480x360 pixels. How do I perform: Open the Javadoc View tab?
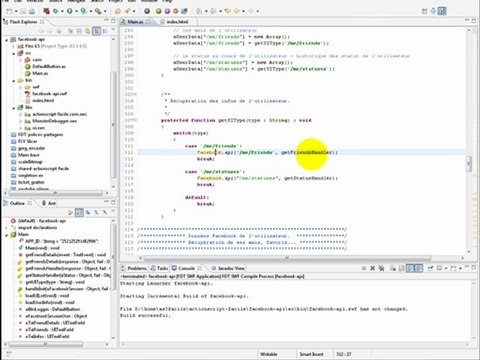tap(228, 268)
